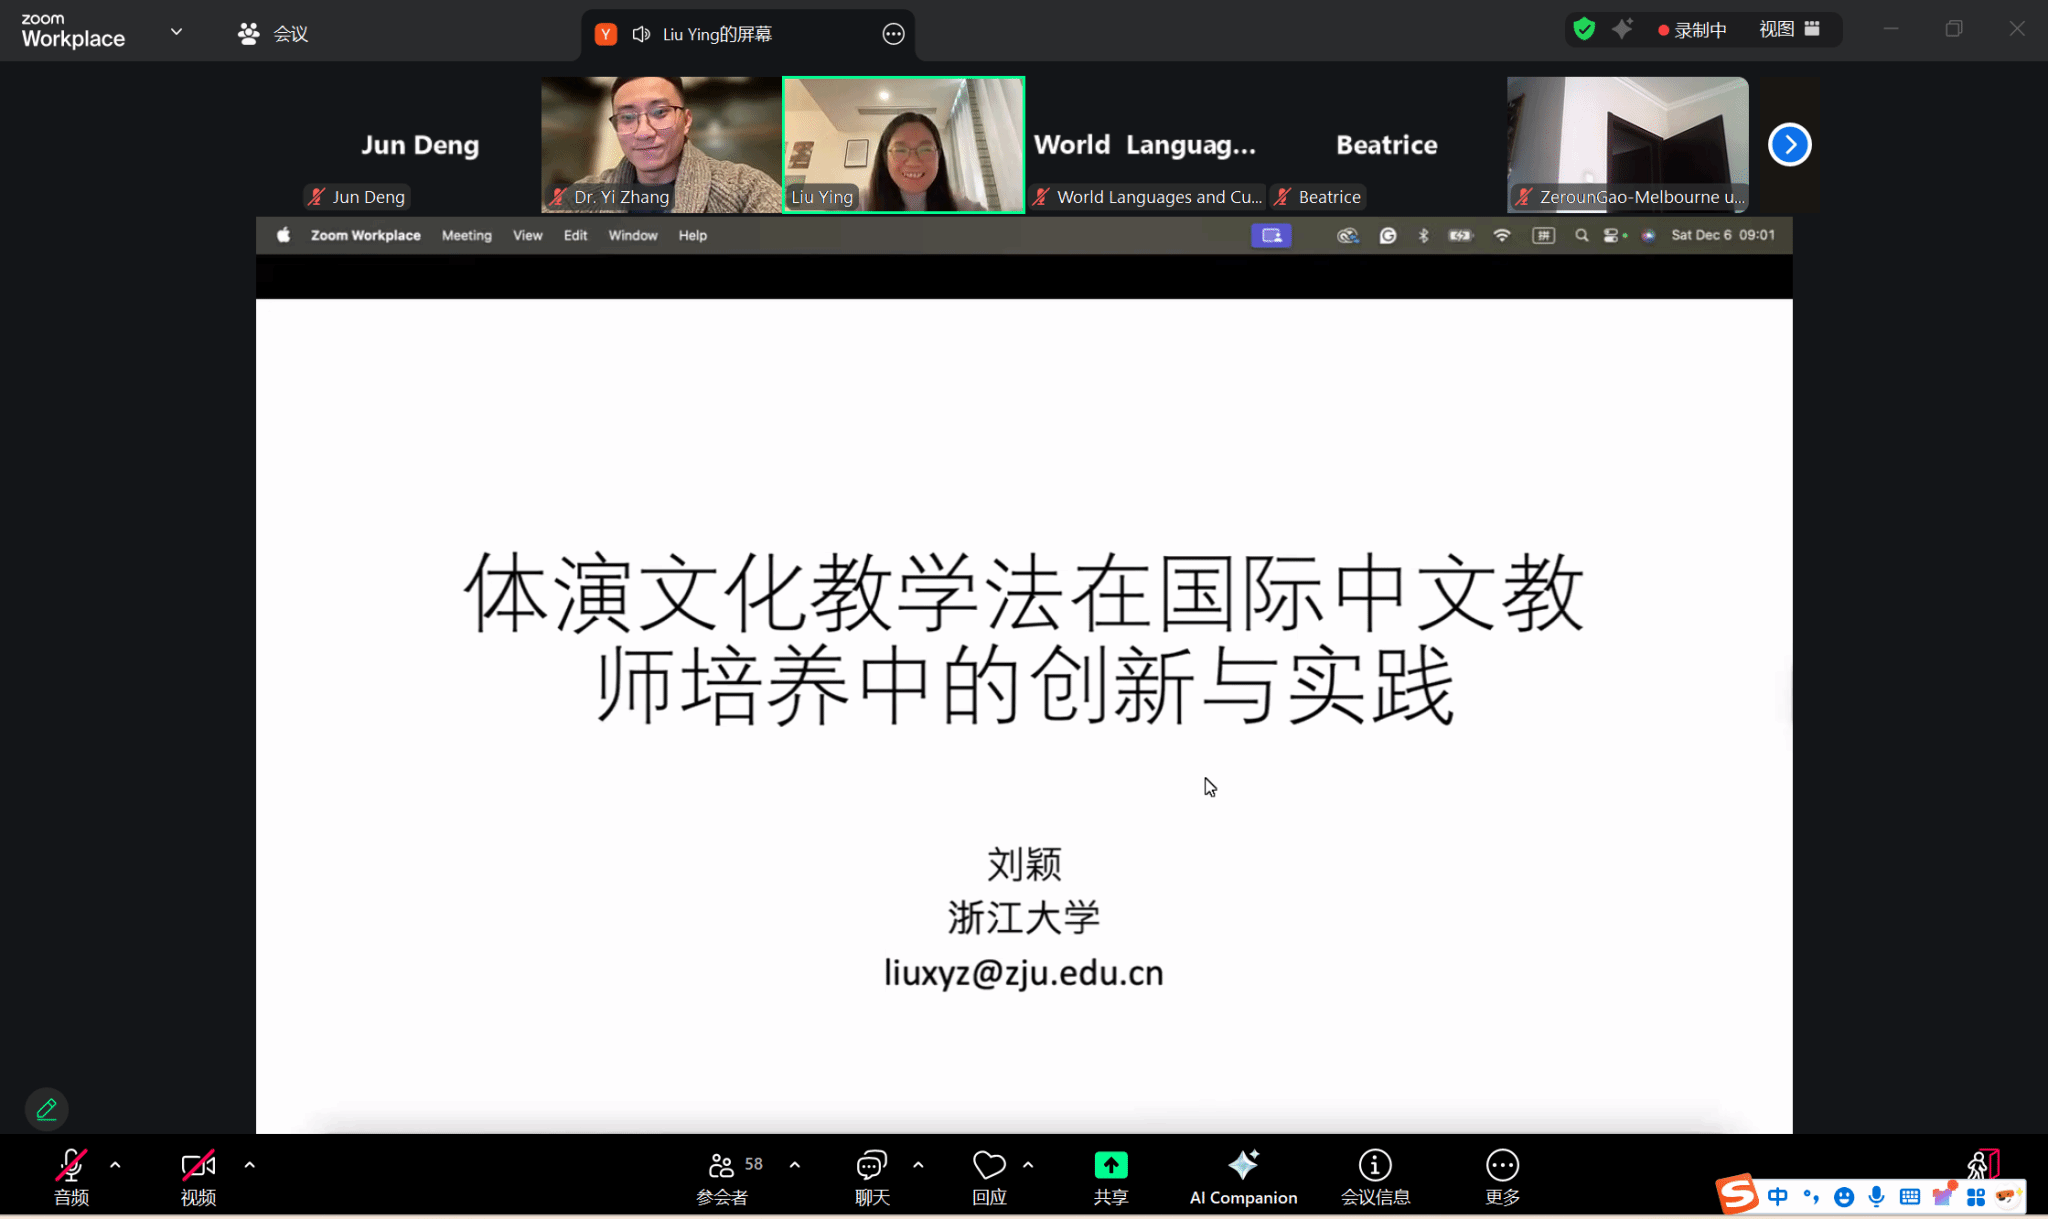Select Dr. Yi Zhang's video thumbnail

[661, 145]
